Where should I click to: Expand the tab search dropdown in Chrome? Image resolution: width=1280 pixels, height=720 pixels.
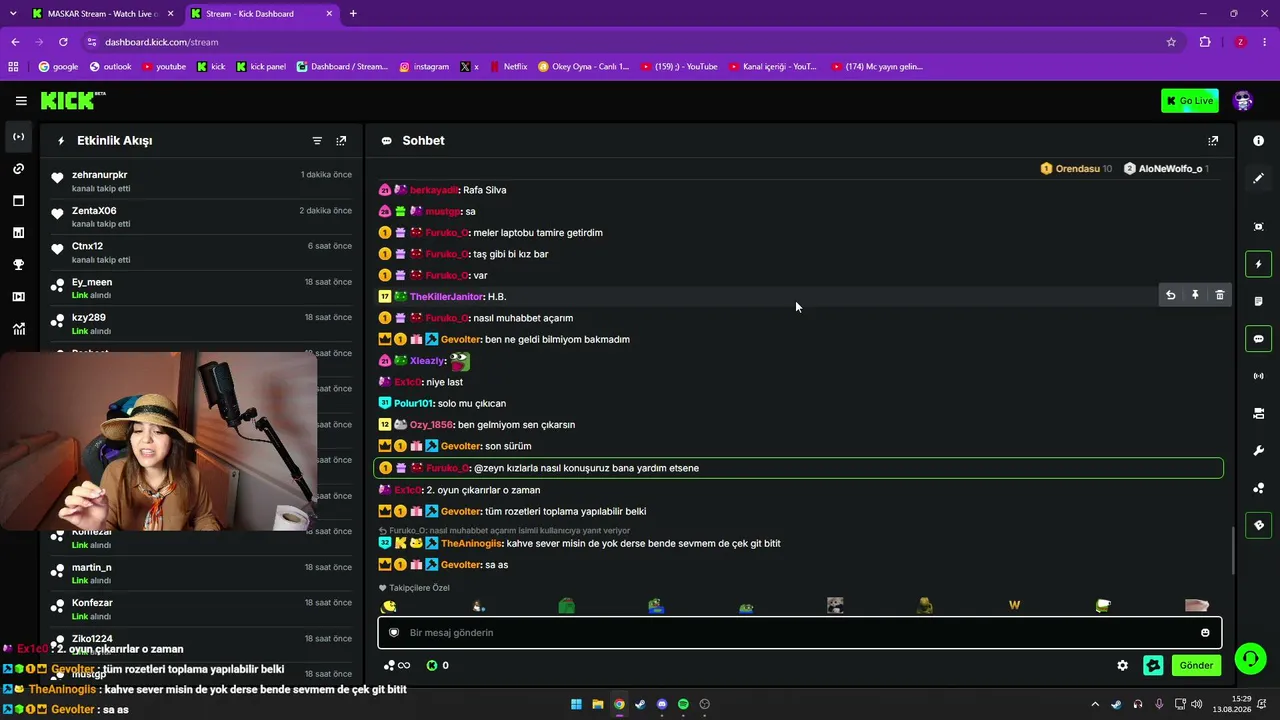(x=13, y=14)
